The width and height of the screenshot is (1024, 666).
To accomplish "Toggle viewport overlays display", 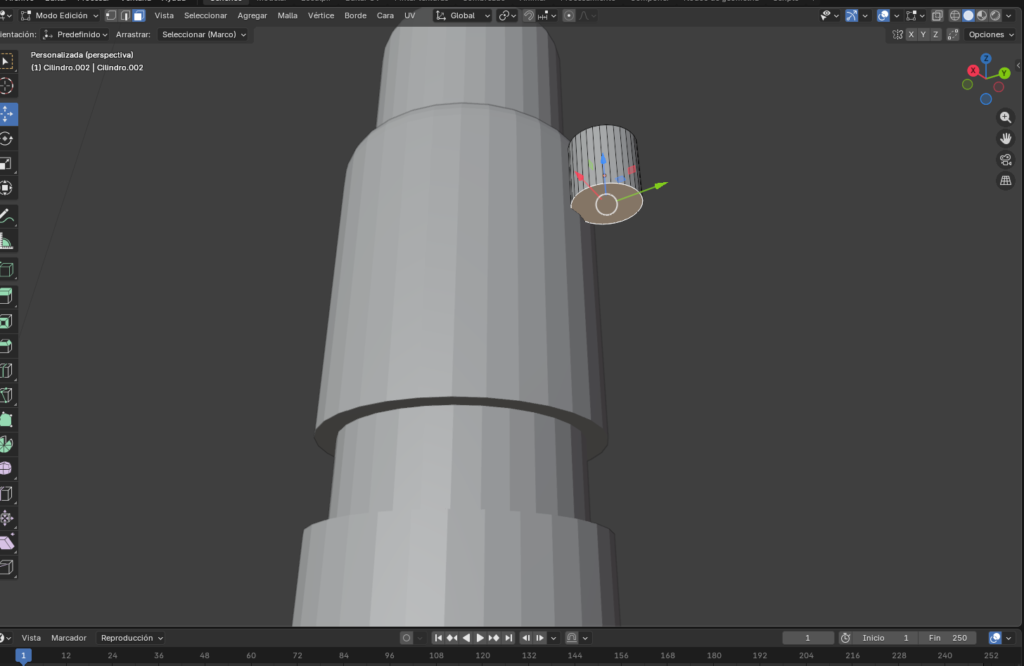I will coord(883,16).
